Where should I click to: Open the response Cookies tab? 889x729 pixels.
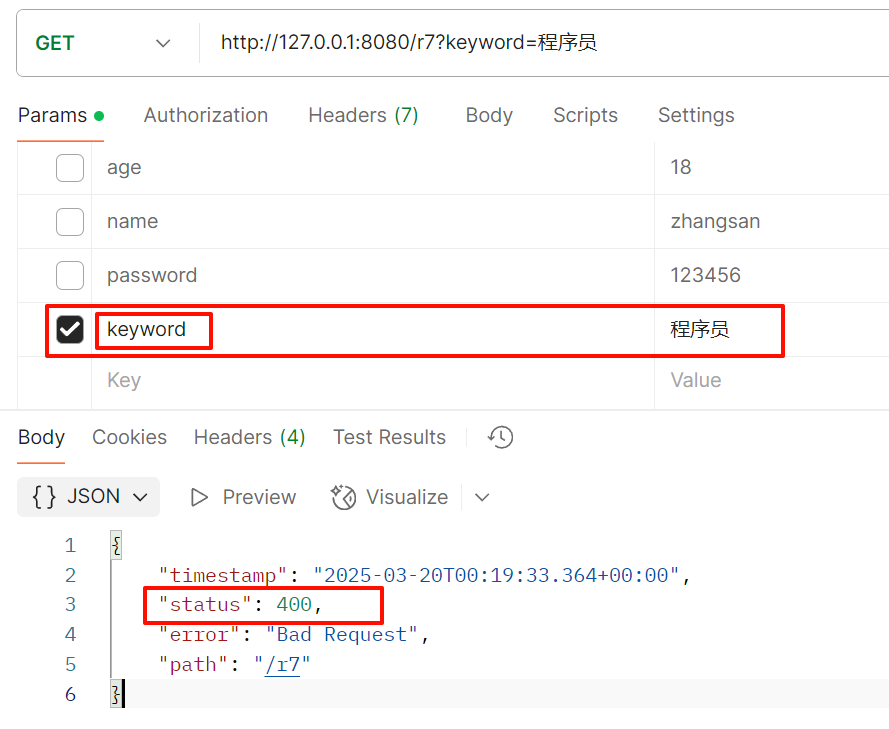[129, 437]
